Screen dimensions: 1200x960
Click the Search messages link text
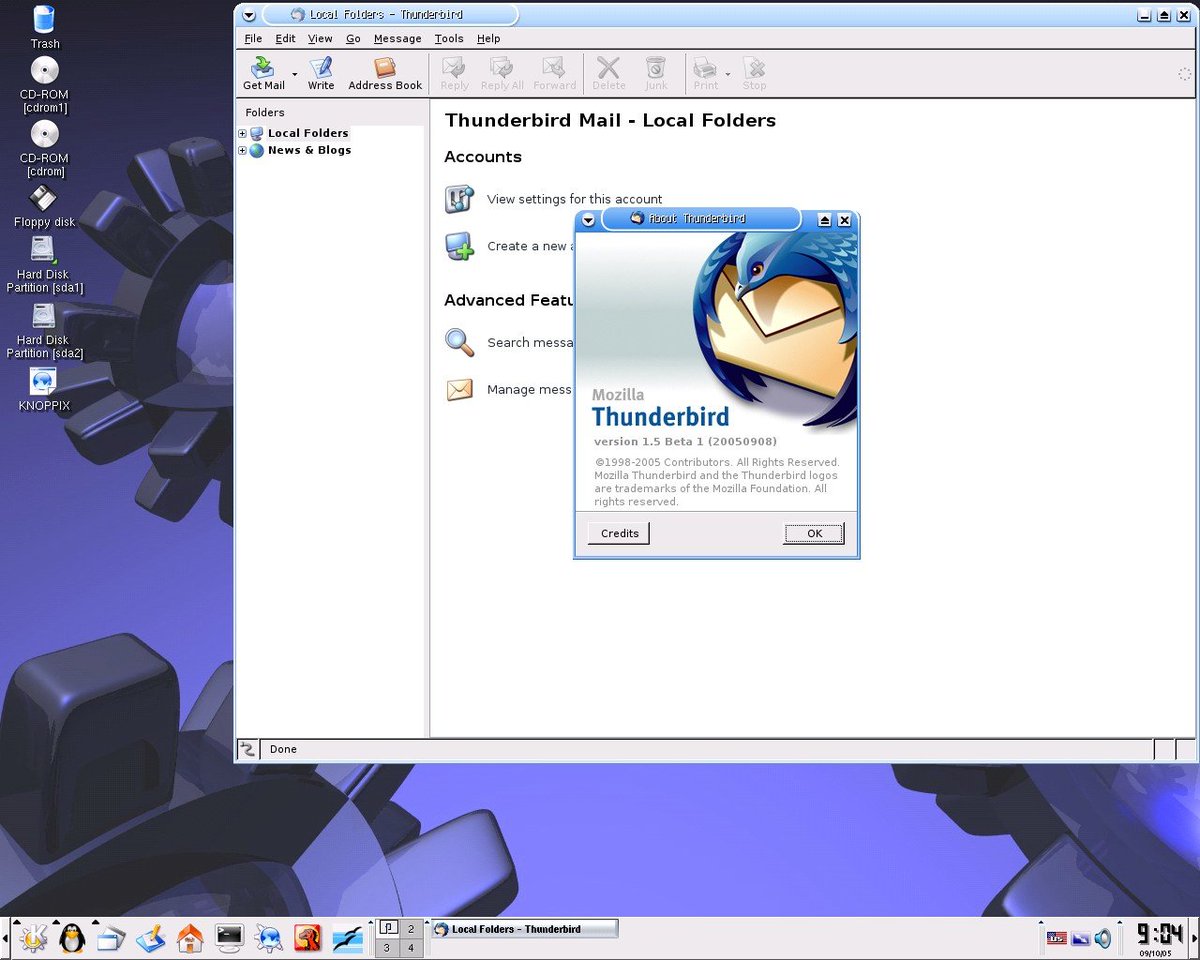530,342
